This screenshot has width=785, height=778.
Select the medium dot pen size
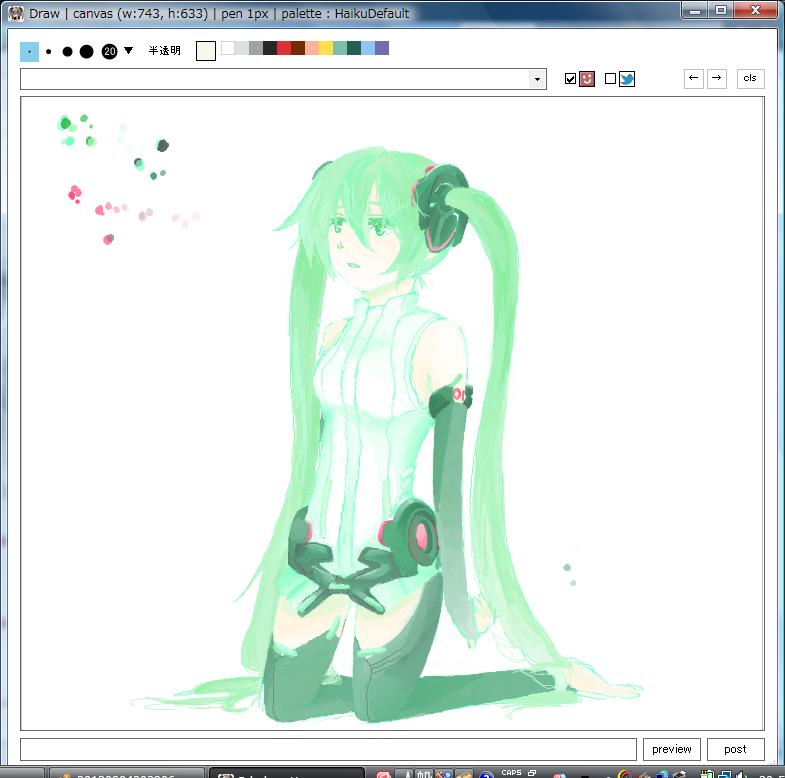tap(67, 51)
